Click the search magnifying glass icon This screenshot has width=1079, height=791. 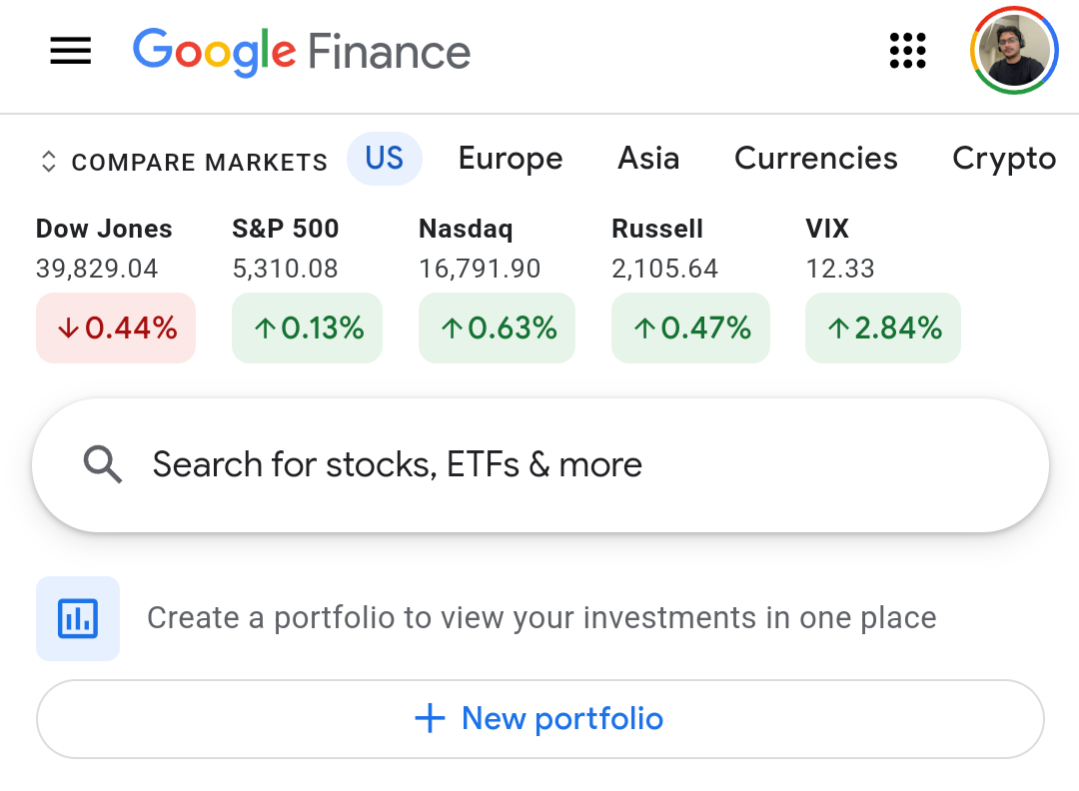pos(103,464)
